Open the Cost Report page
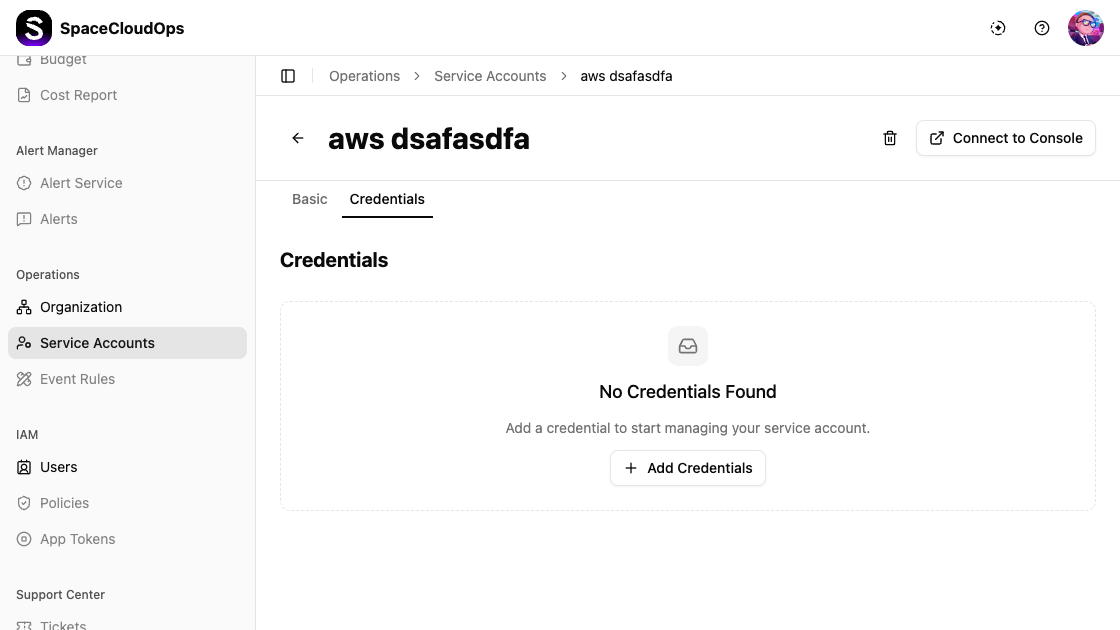Screen dimensions: 1120x630 point(78,95)
